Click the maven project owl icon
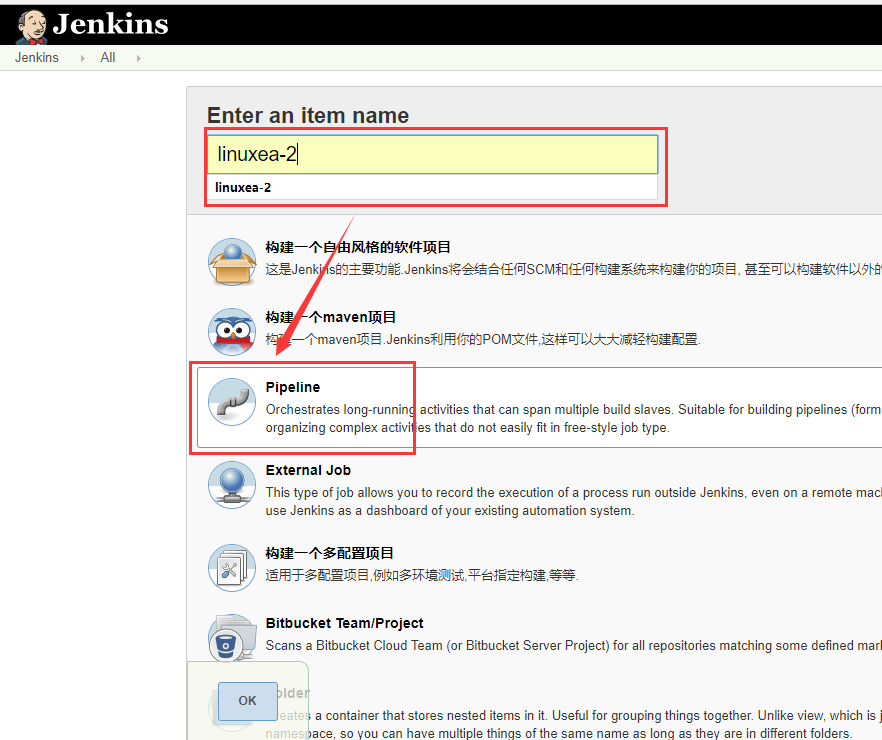This screenshot has height=740, width=882. click(x=232, y=331)
